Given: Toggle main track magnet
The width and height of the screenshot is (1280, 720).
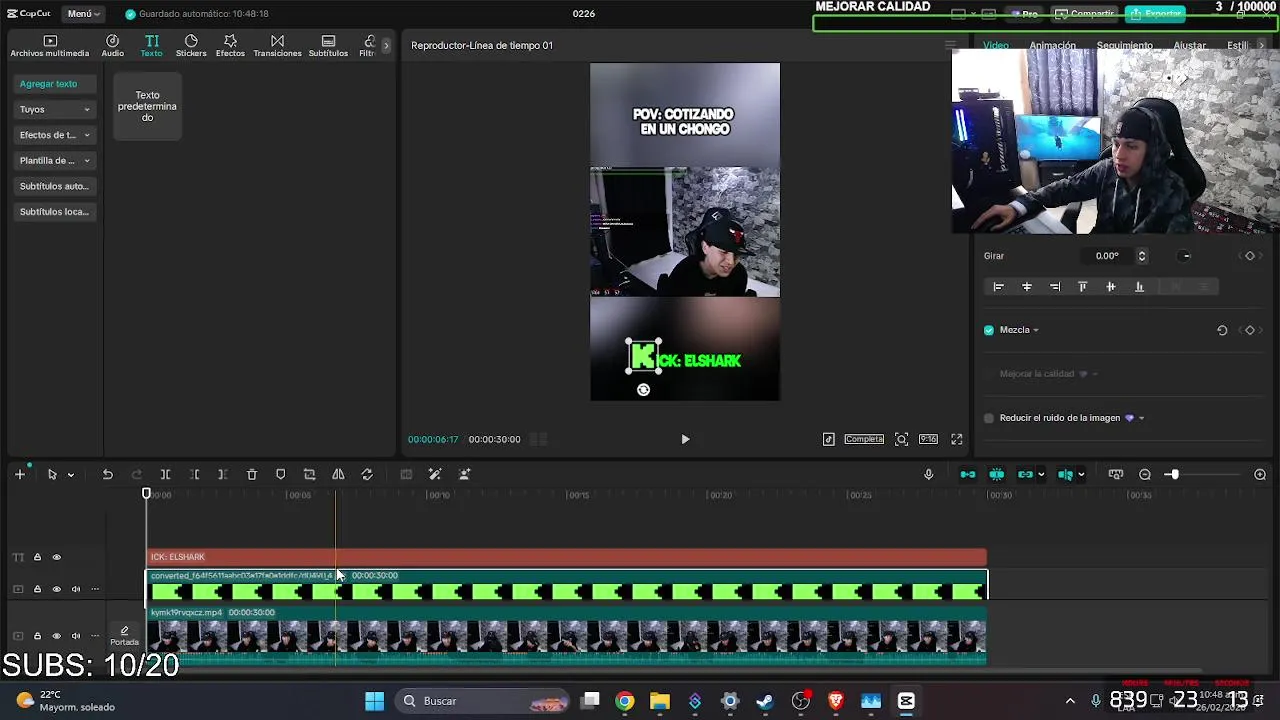Looking at the screenshot, I should click(968, 474).
